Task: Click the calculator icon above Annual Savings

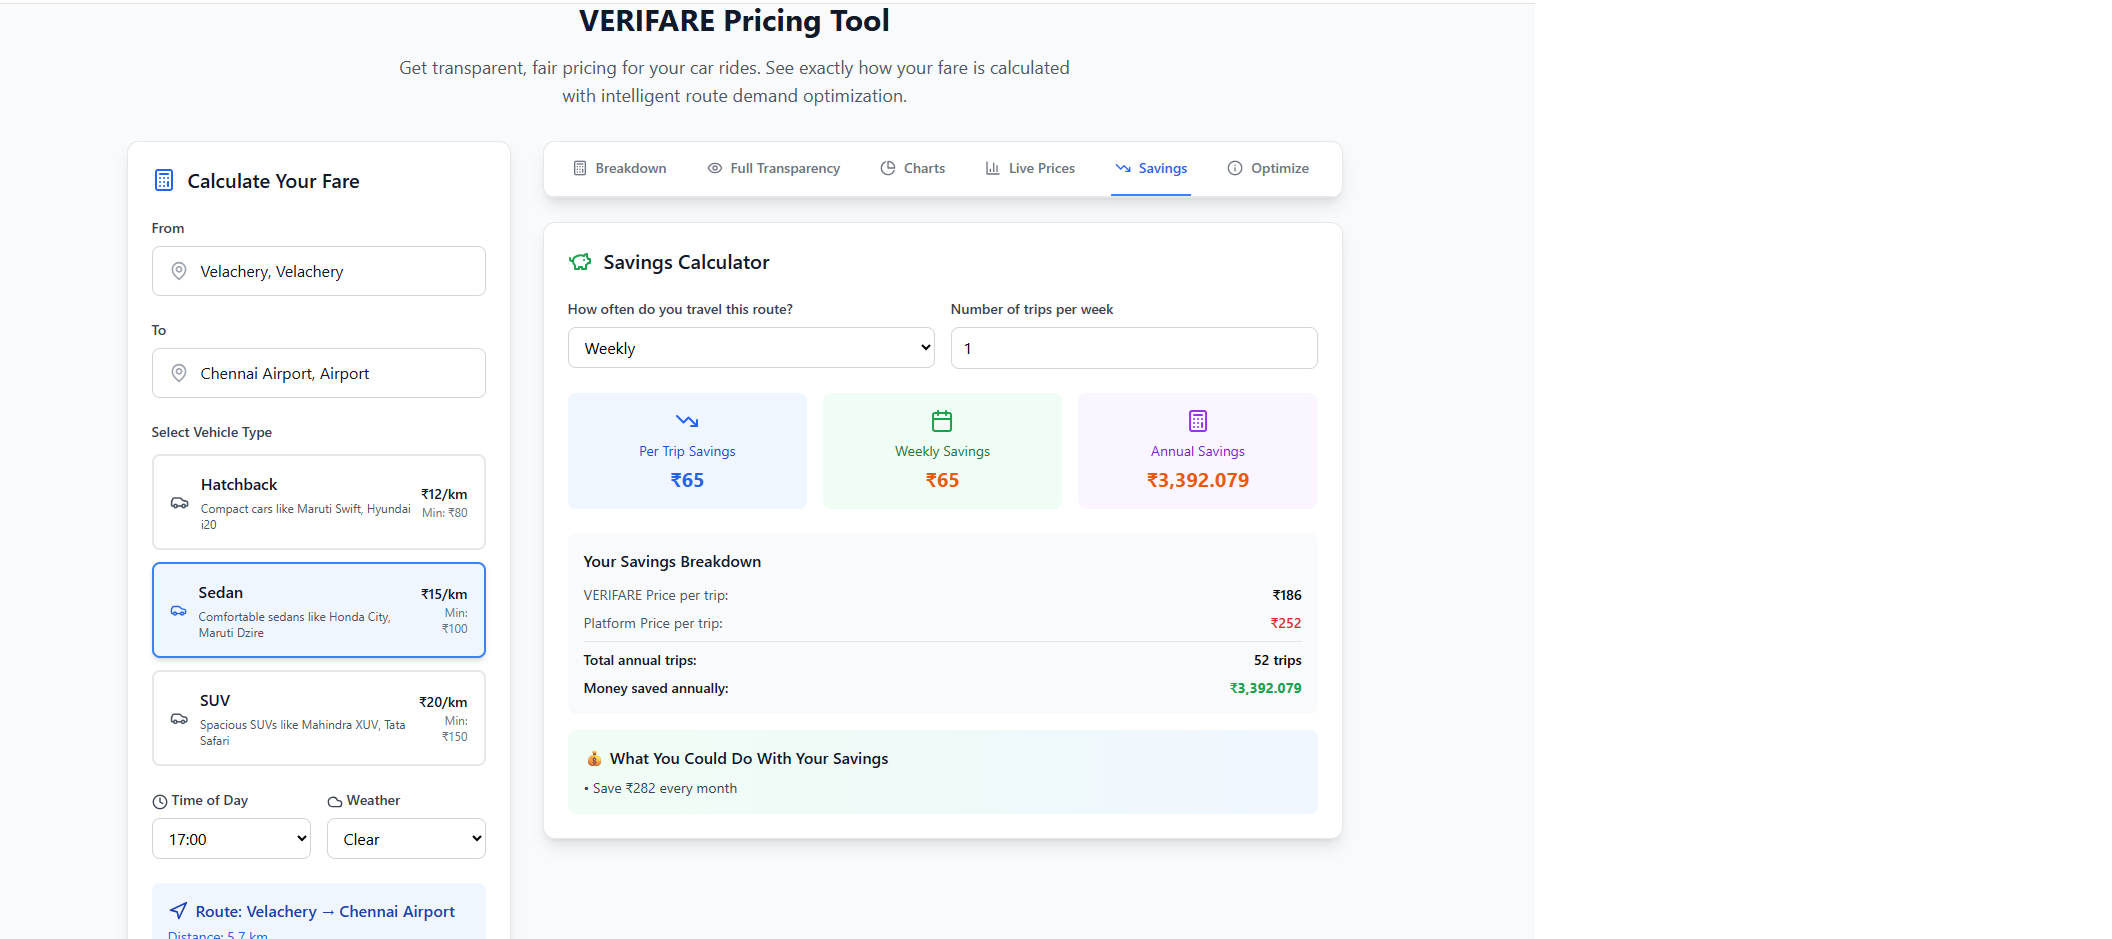Action: pyautogui.click(x=1197, y=421)
